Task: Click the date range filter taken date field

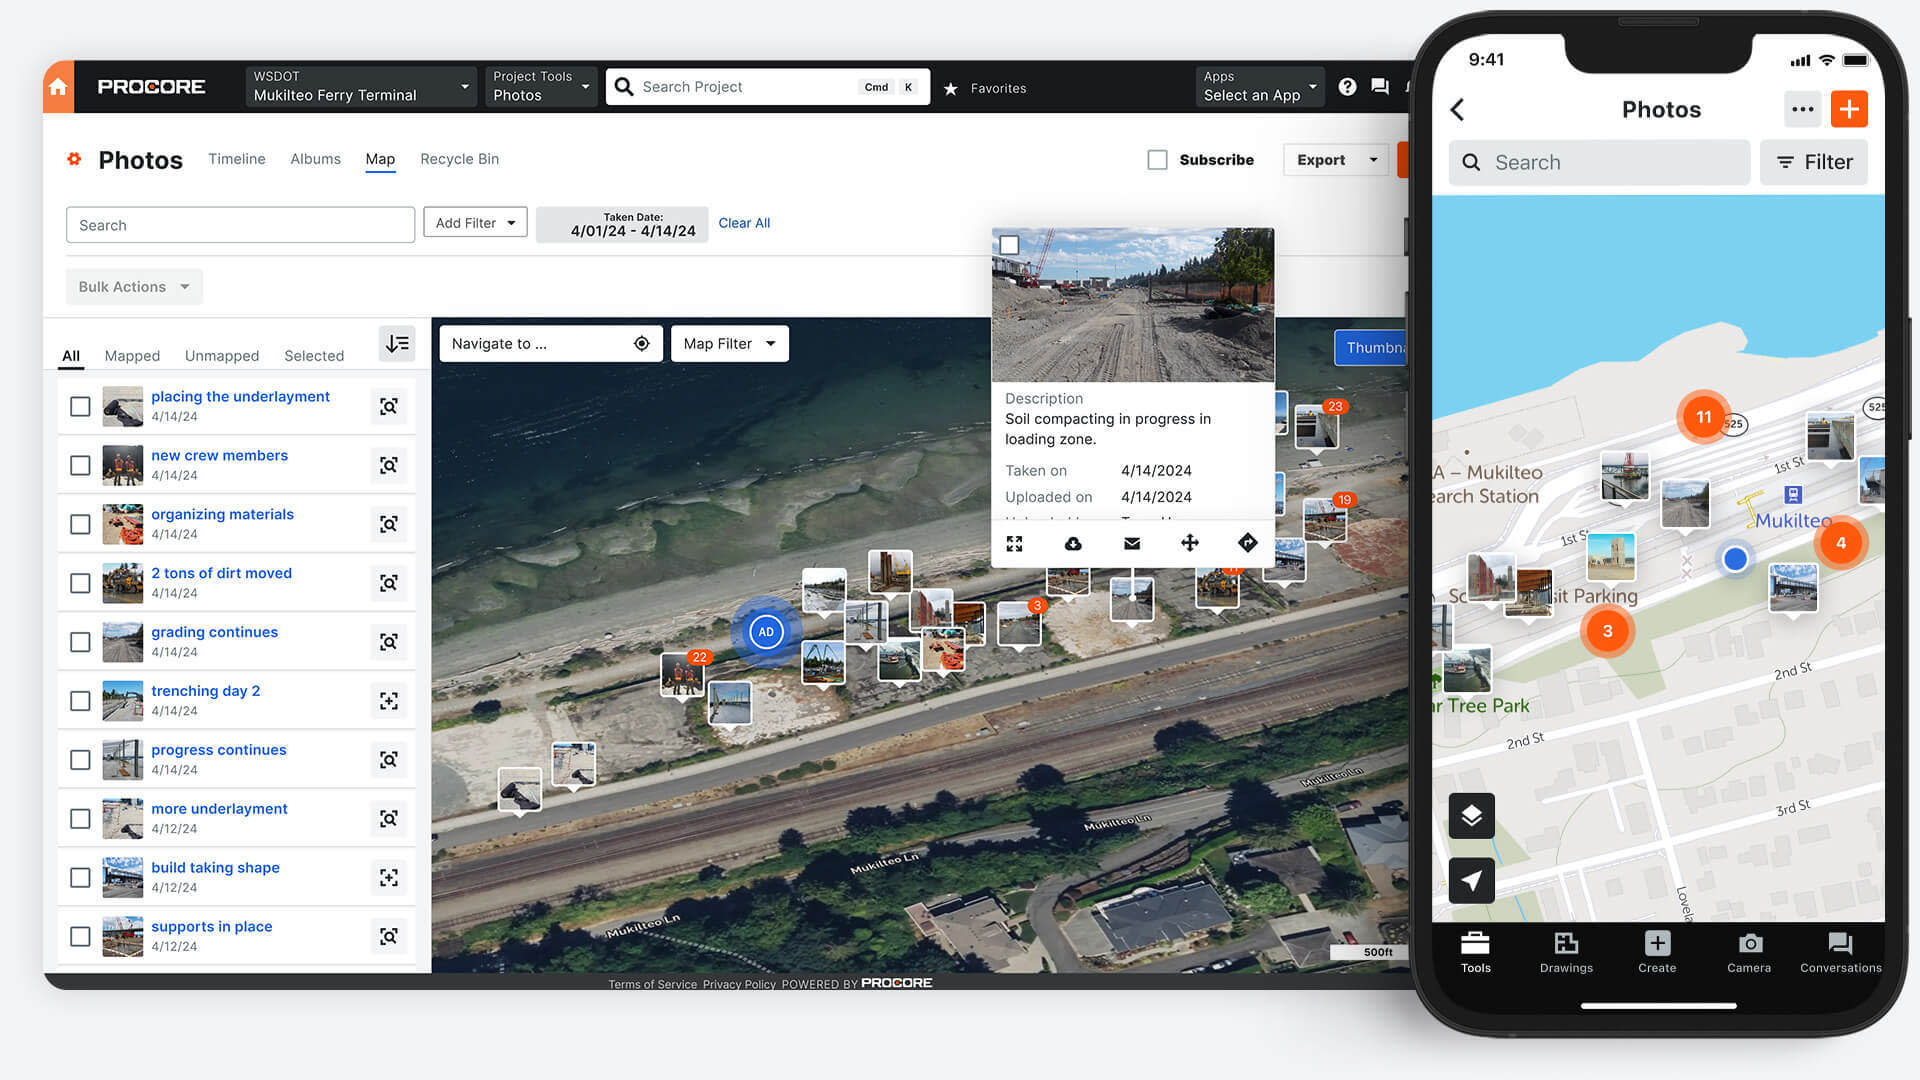Action: coord(632,223)
